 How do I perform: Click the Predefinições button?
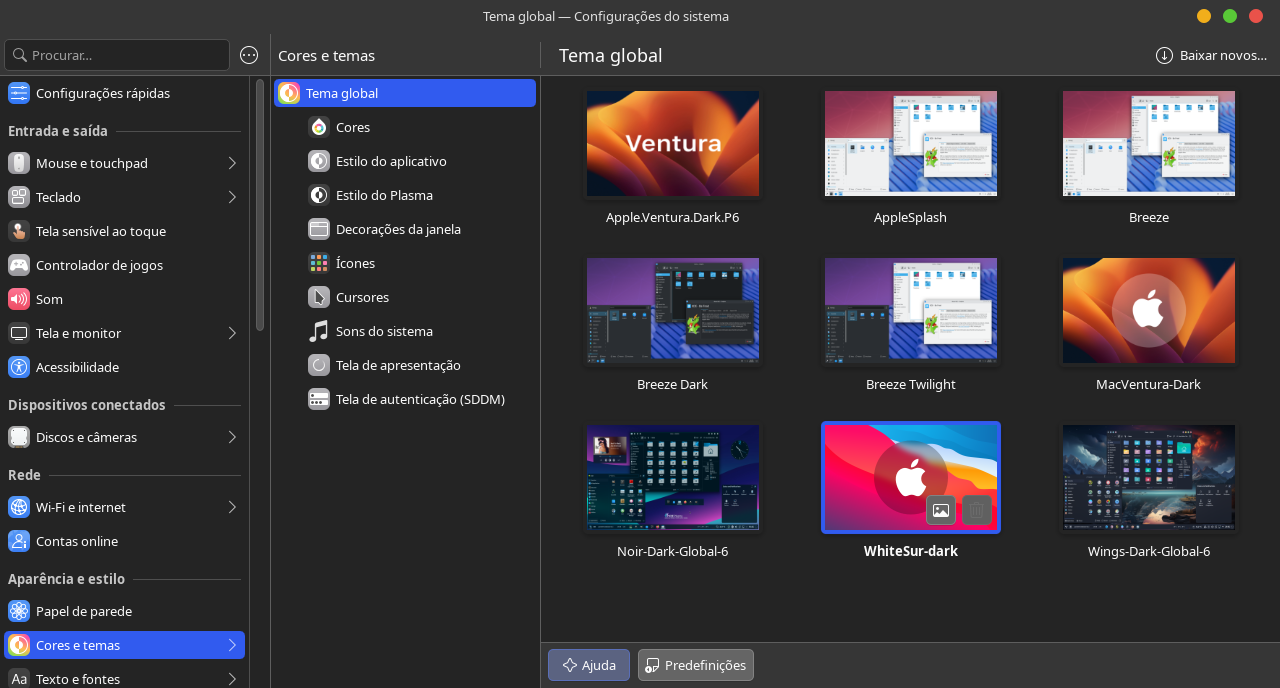click(x=696, y=665)
